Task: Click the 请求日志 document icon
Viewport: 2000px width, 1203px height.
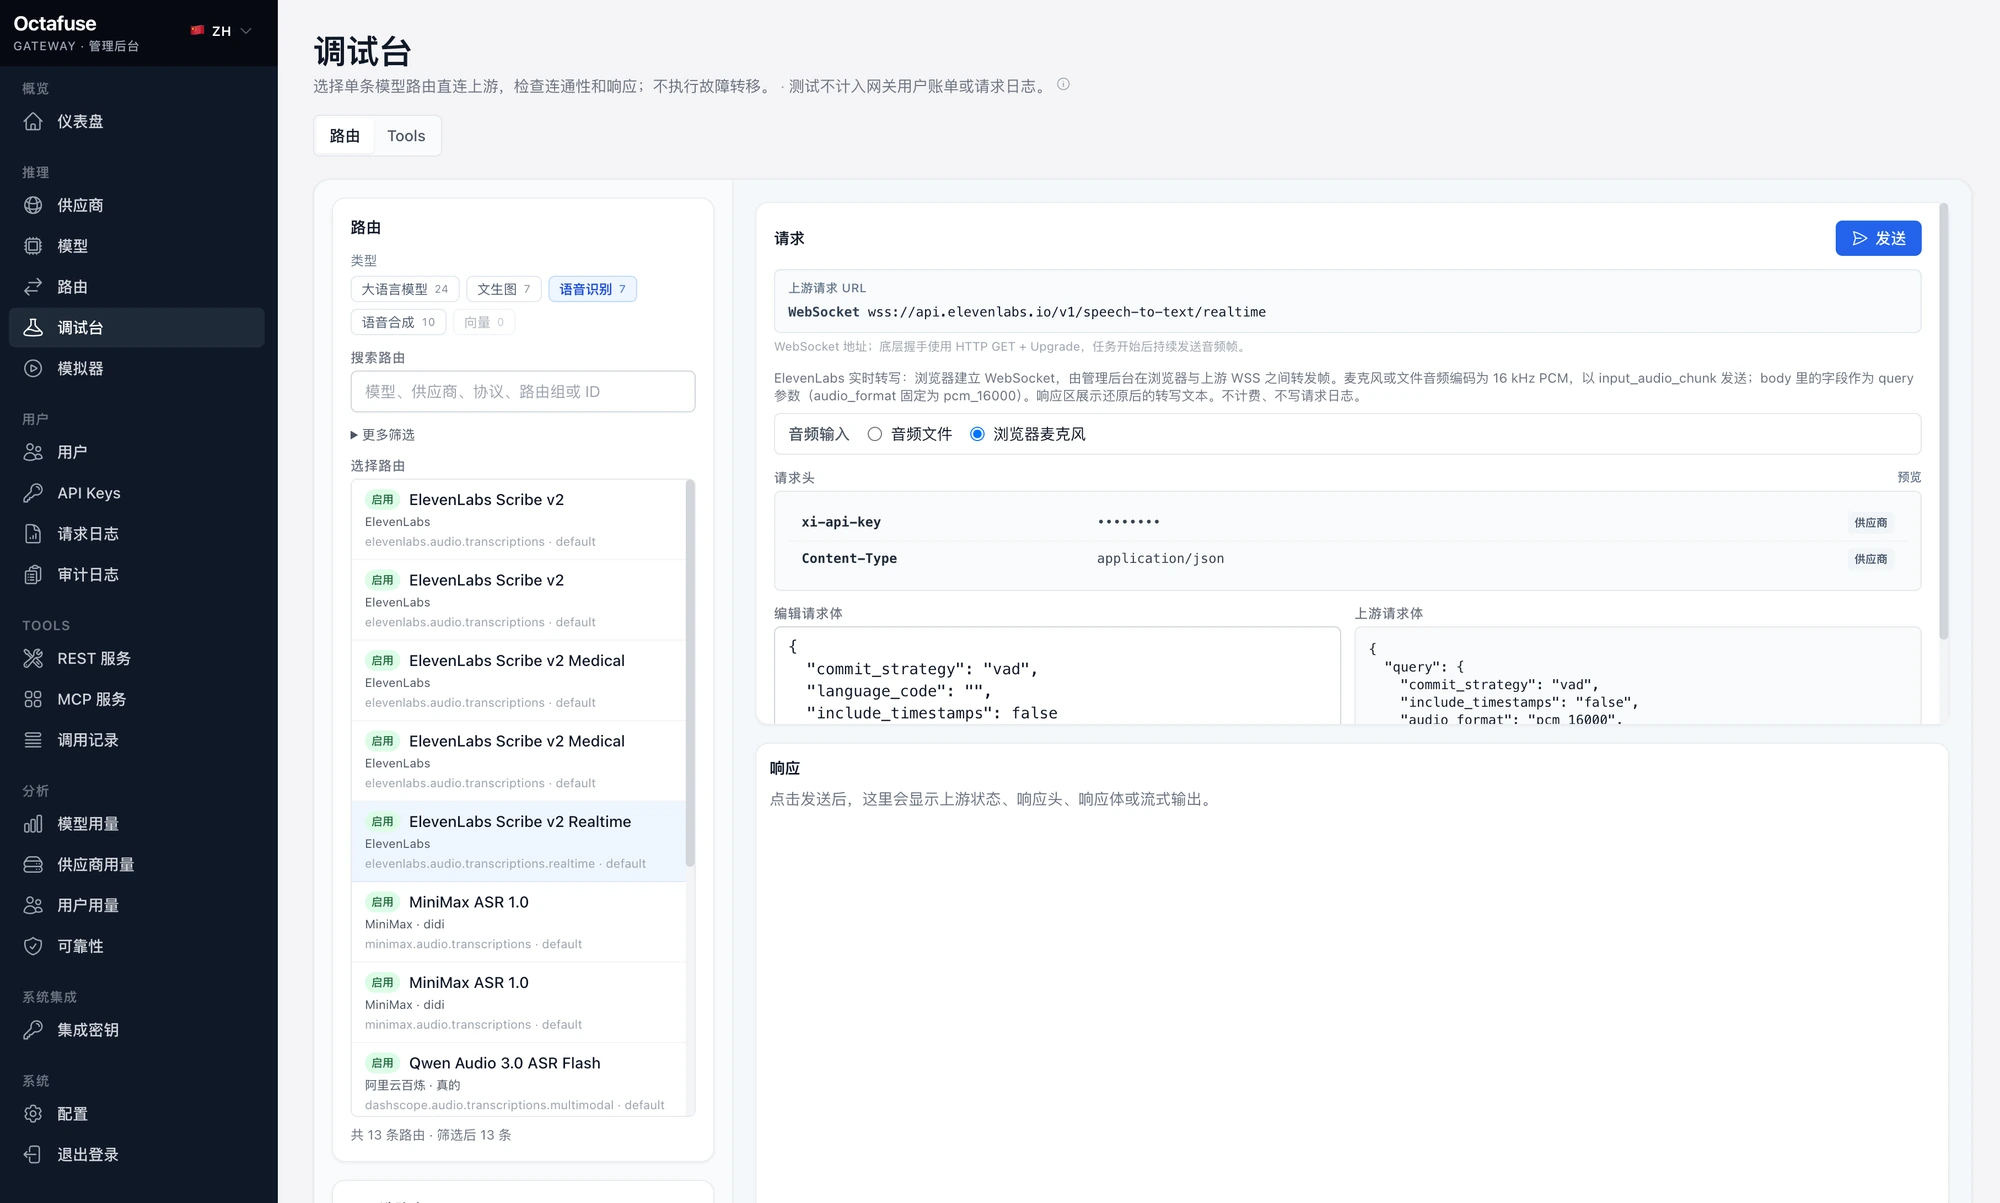Action: click(x=33, y=534)
